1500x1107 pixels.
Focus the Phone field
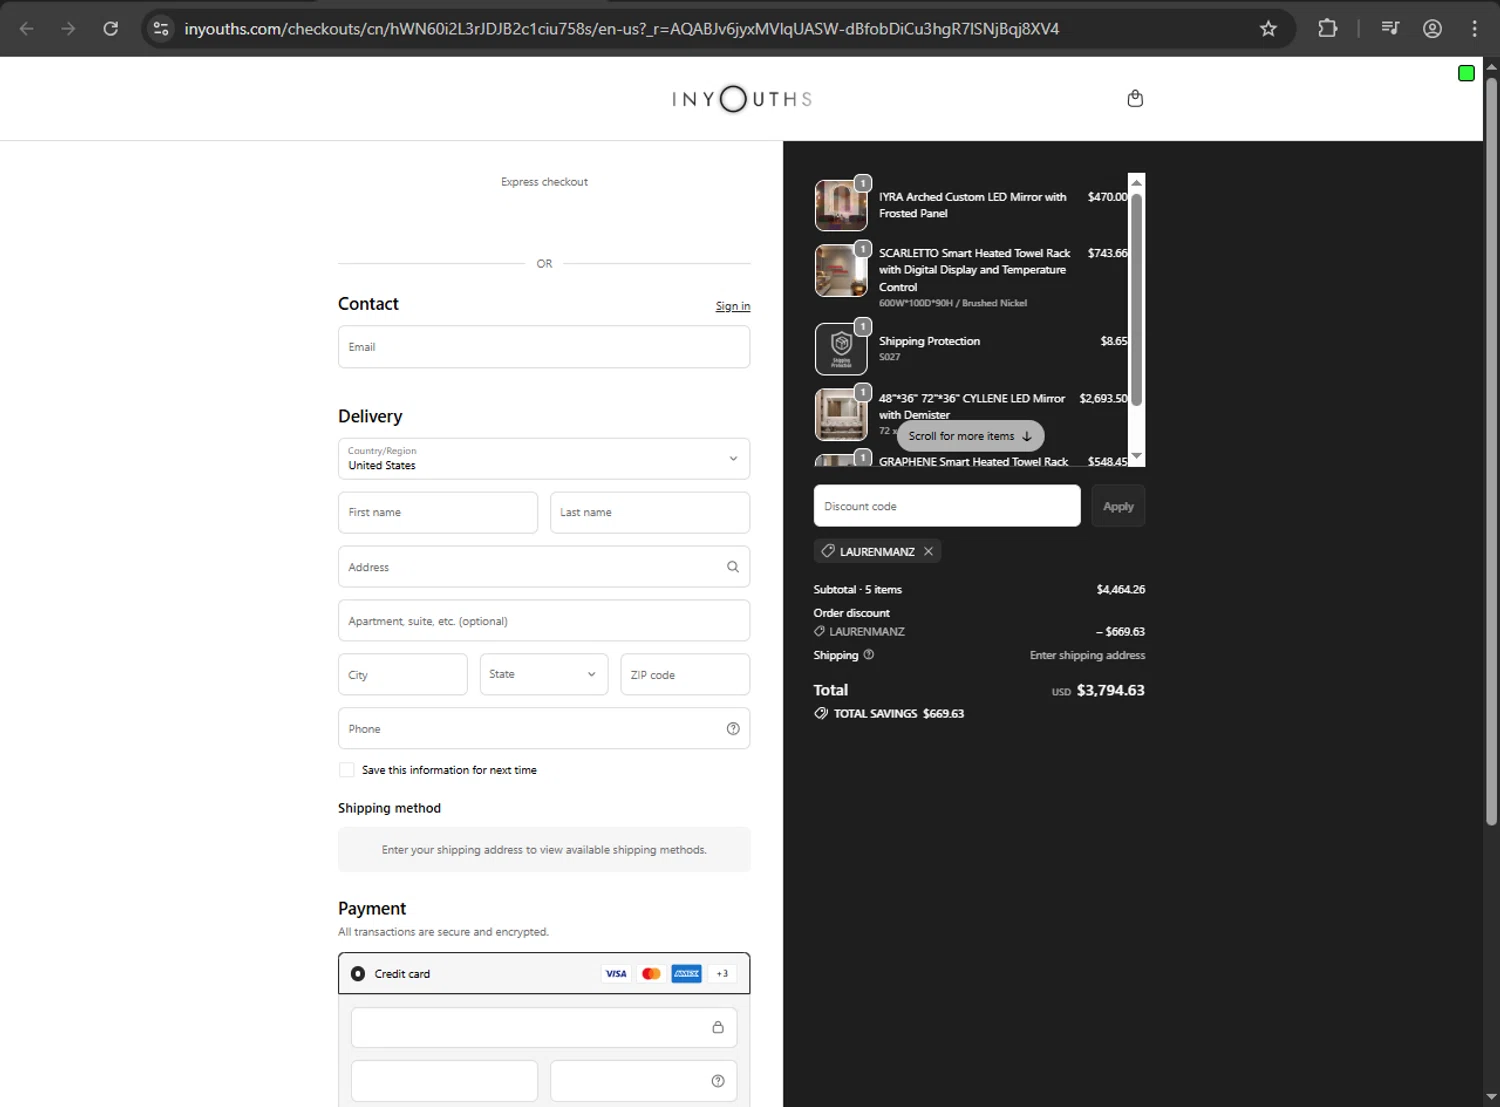pyautogui.click(x=544, y=729)
